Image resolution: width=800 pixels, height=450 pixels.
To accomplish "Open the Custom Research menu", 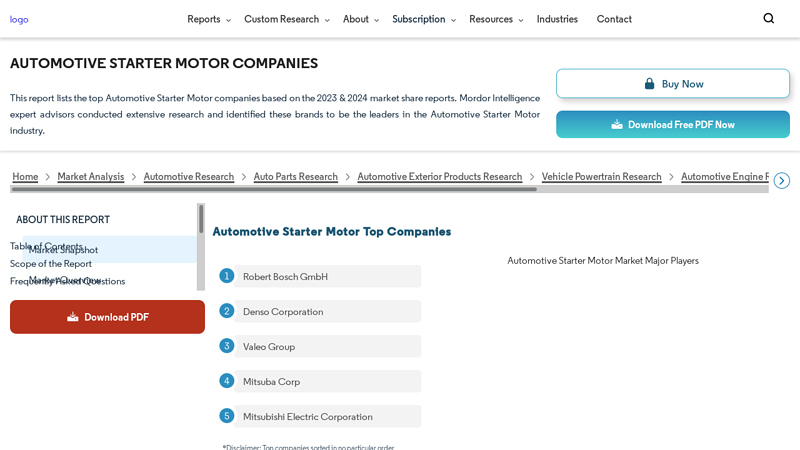I will tap(281, 19).
